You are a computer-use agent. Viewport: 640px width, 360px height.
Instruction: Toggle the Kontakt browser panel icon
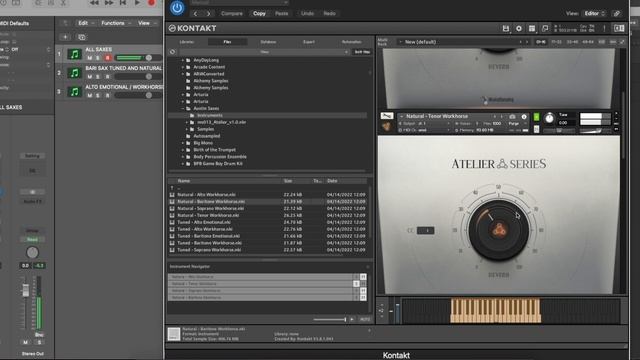619,28
